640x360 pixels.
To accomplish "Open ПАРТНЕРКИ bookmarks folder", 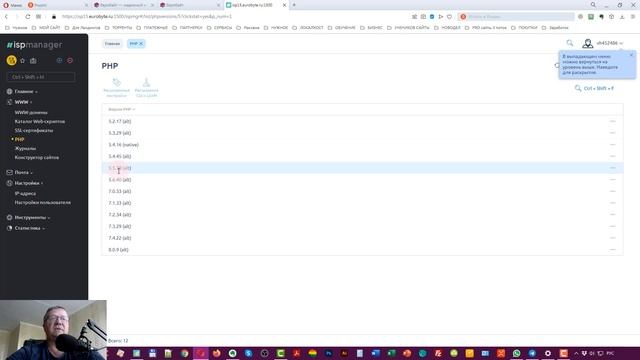I will pyautogui.click(x=187, y=28).
